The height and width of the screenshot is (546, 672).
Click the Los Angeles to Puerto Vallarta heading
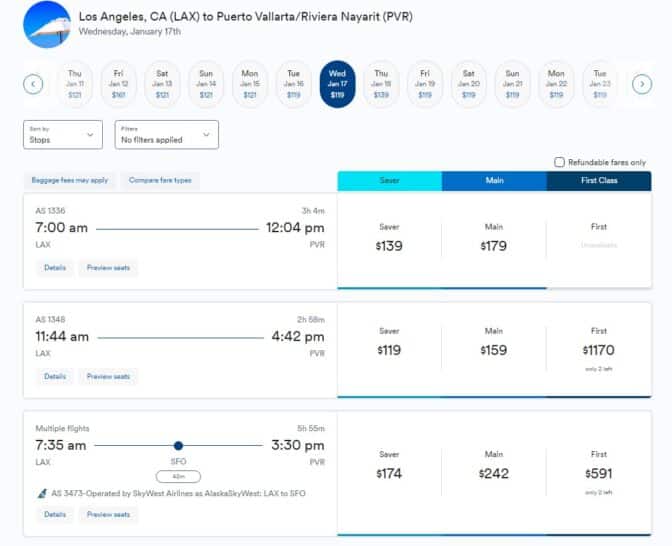click(246, 17)
